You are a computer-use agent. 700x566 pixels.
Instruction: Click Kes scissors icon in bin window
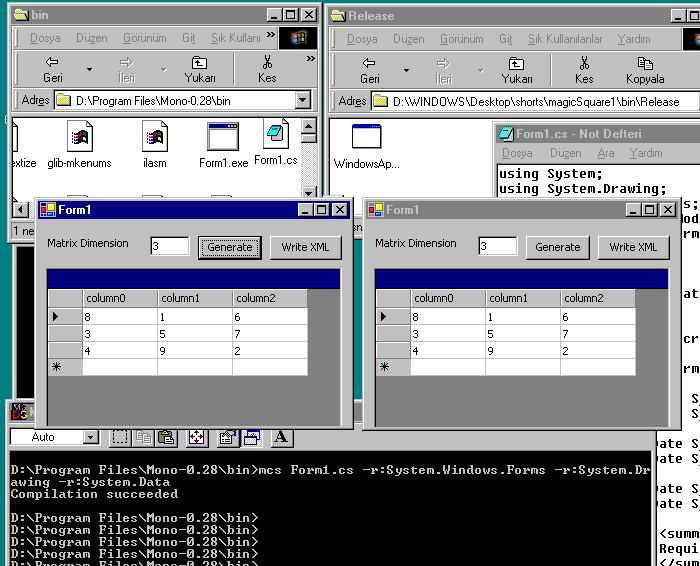coord(267,62)
